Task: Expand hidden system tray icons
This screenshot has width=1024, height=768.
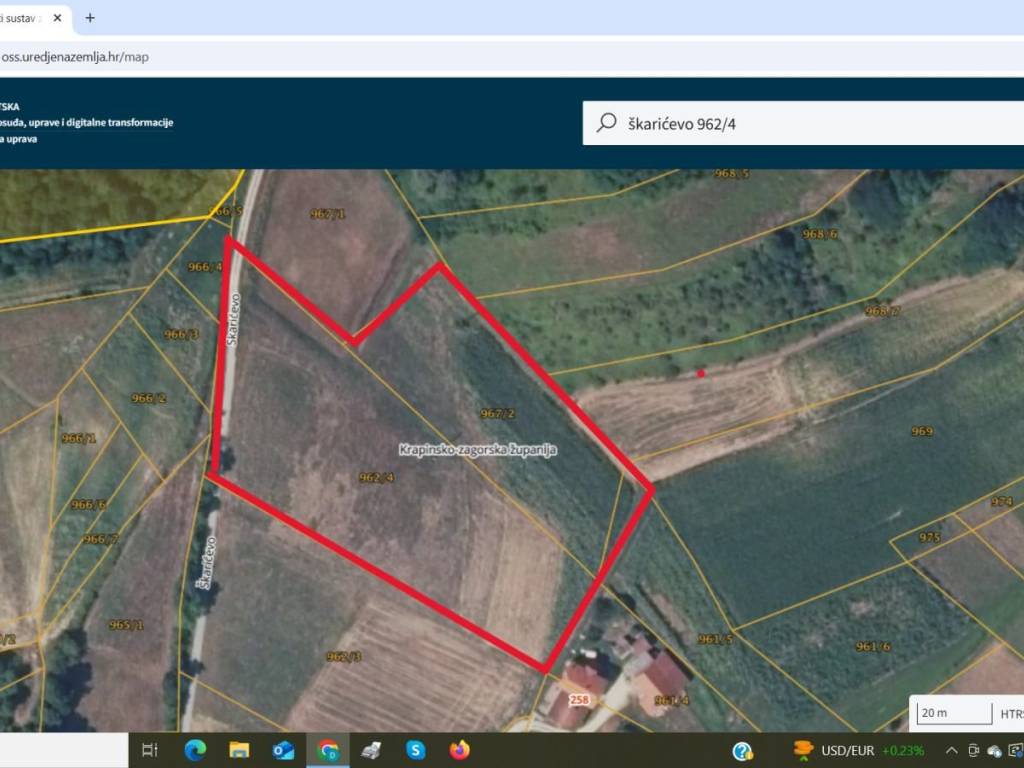Action: (950, 750)
